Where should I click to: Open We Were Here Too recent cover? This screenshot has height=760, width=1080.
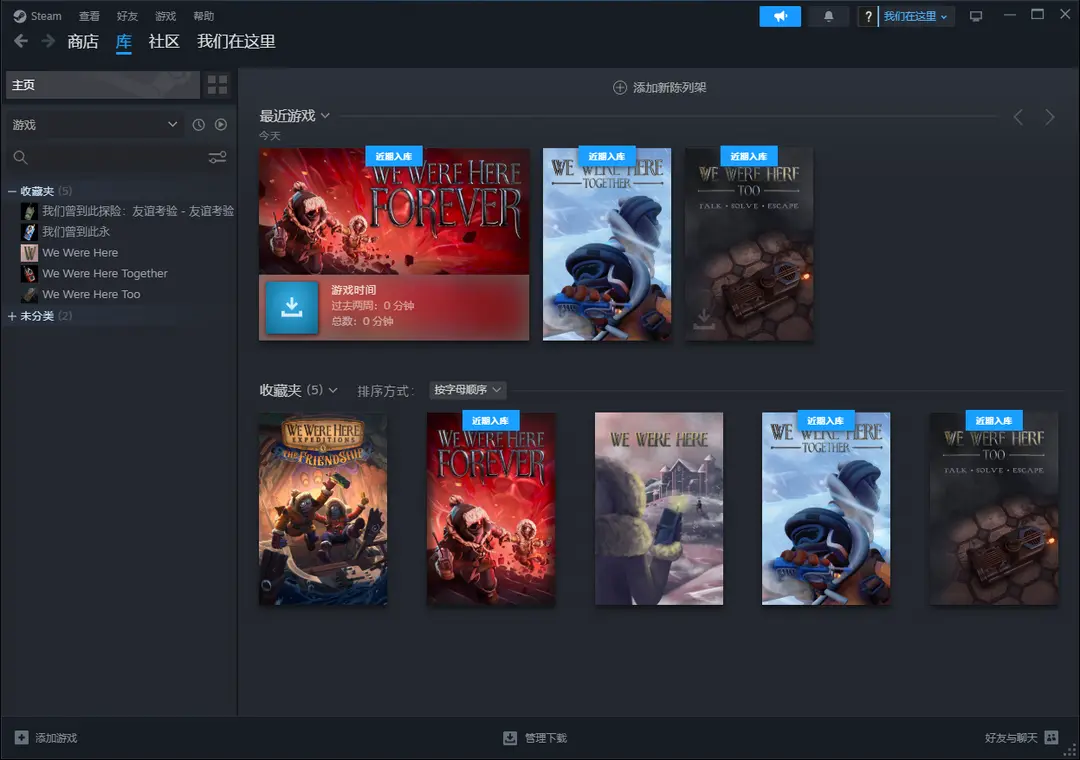click(x=749, y=244)
